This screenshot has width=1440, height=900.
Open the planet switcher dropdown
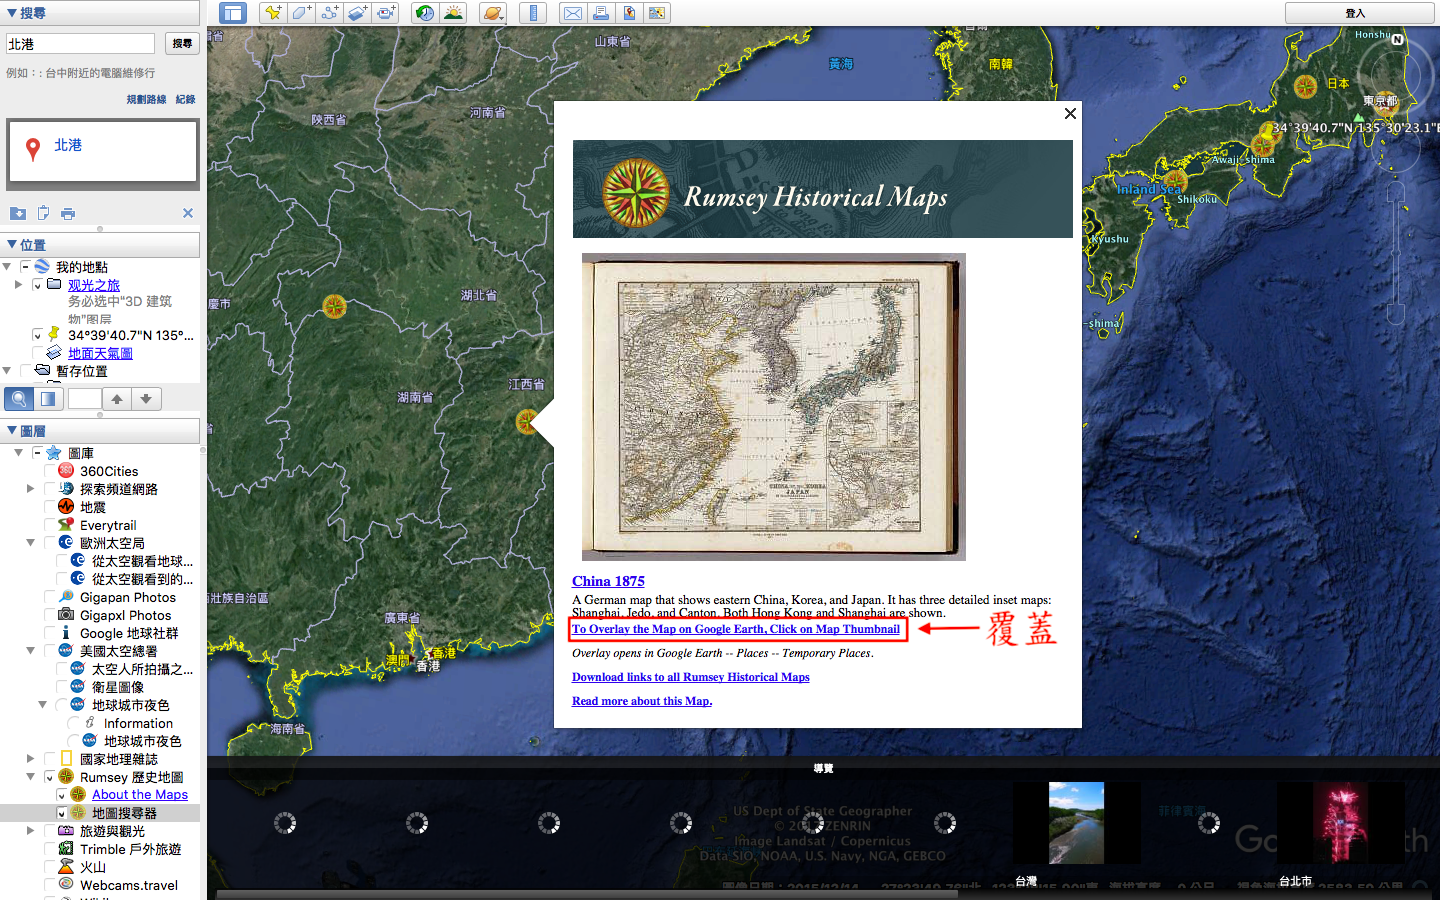(x=493, y=13)
